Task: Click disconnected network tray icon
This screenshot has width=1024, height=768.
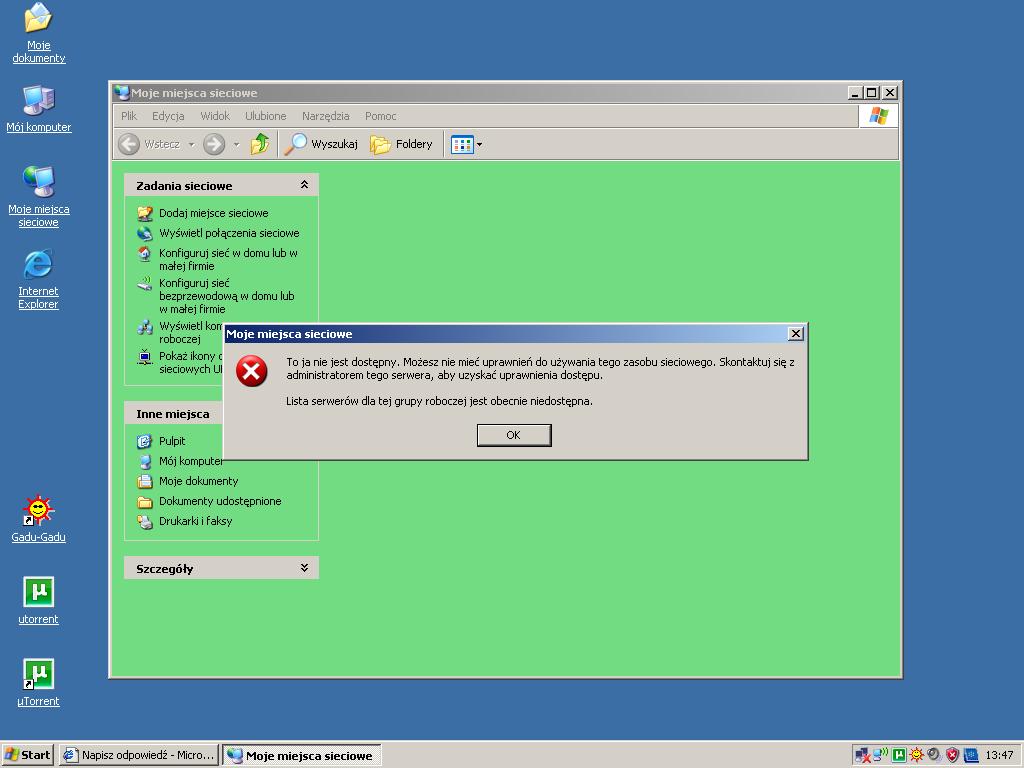Action: [863, 756]
